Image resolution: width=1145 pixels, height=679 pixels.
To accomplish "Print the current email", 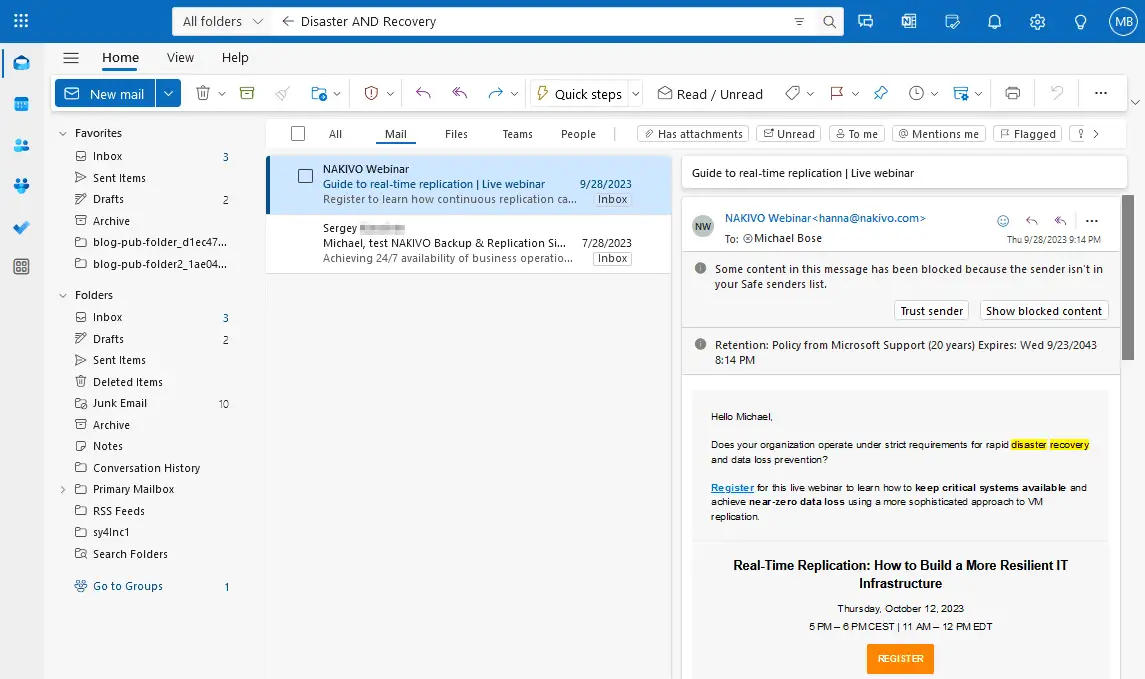I will coord(1012,93).
